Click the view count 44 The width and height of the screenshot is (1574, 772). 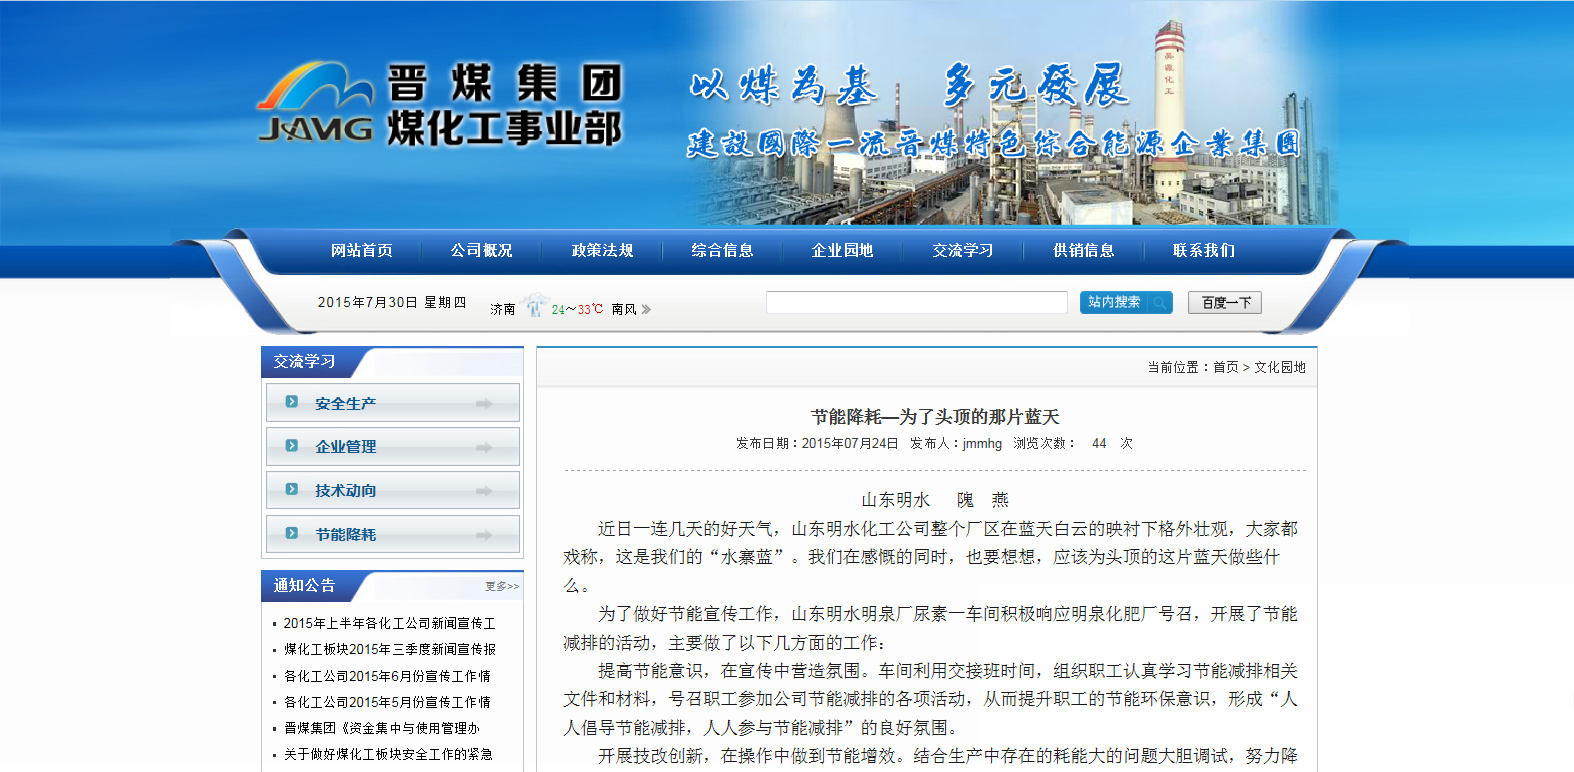(1099, 444)
